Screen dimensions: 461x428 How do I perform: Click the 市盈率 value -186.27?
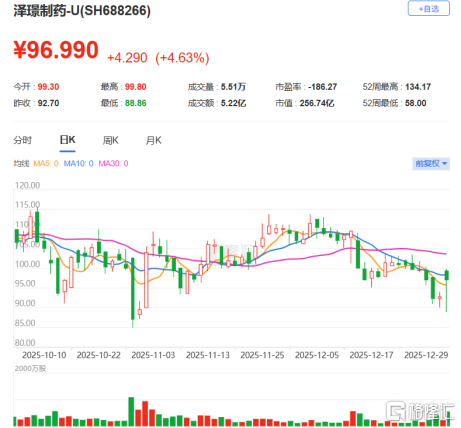tap(323, 87)
